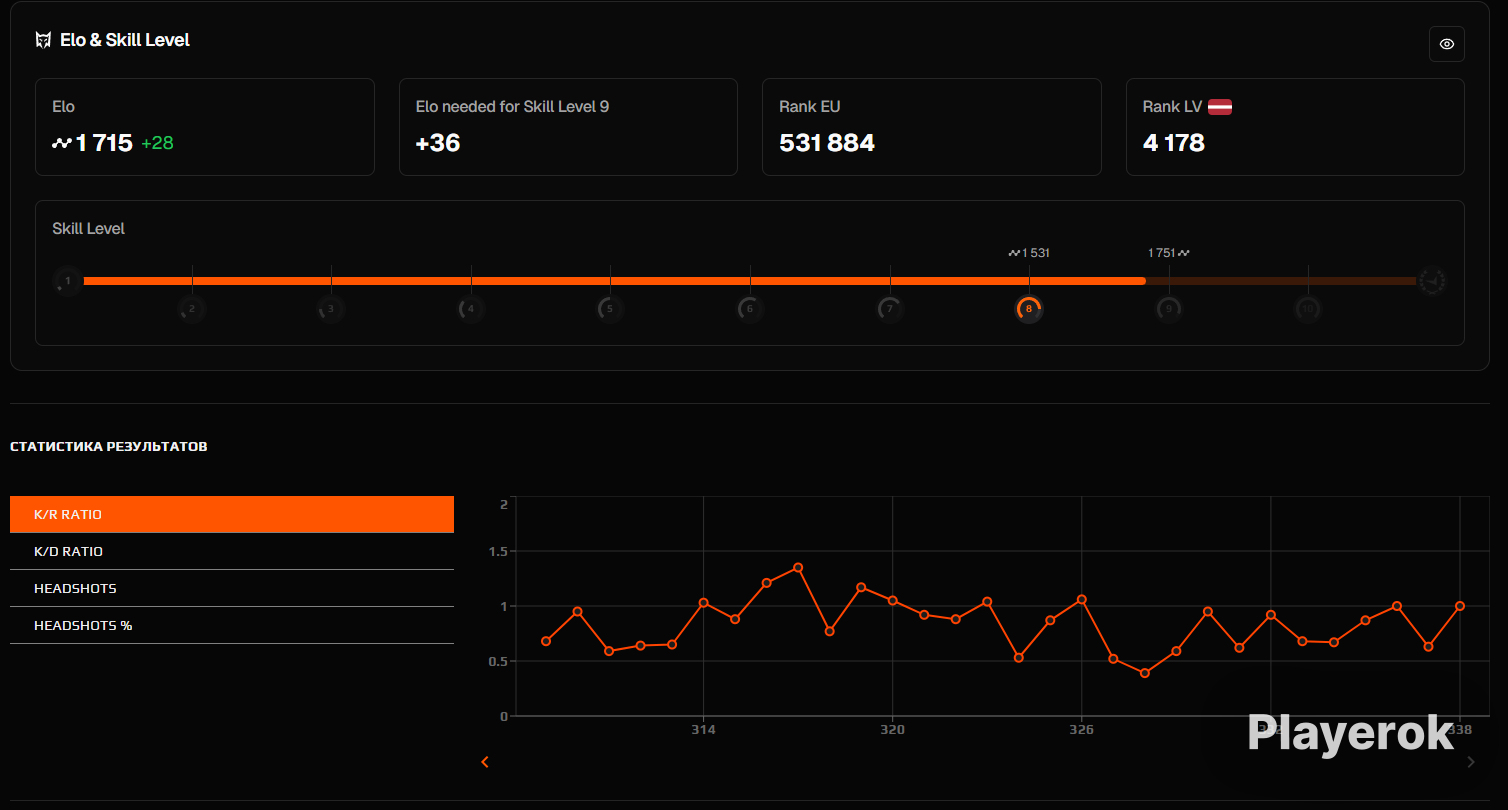The height and width of the screenshot is (810, 1508).
Task: Select the K/R RATIO tab
Action: coord(232,514)
